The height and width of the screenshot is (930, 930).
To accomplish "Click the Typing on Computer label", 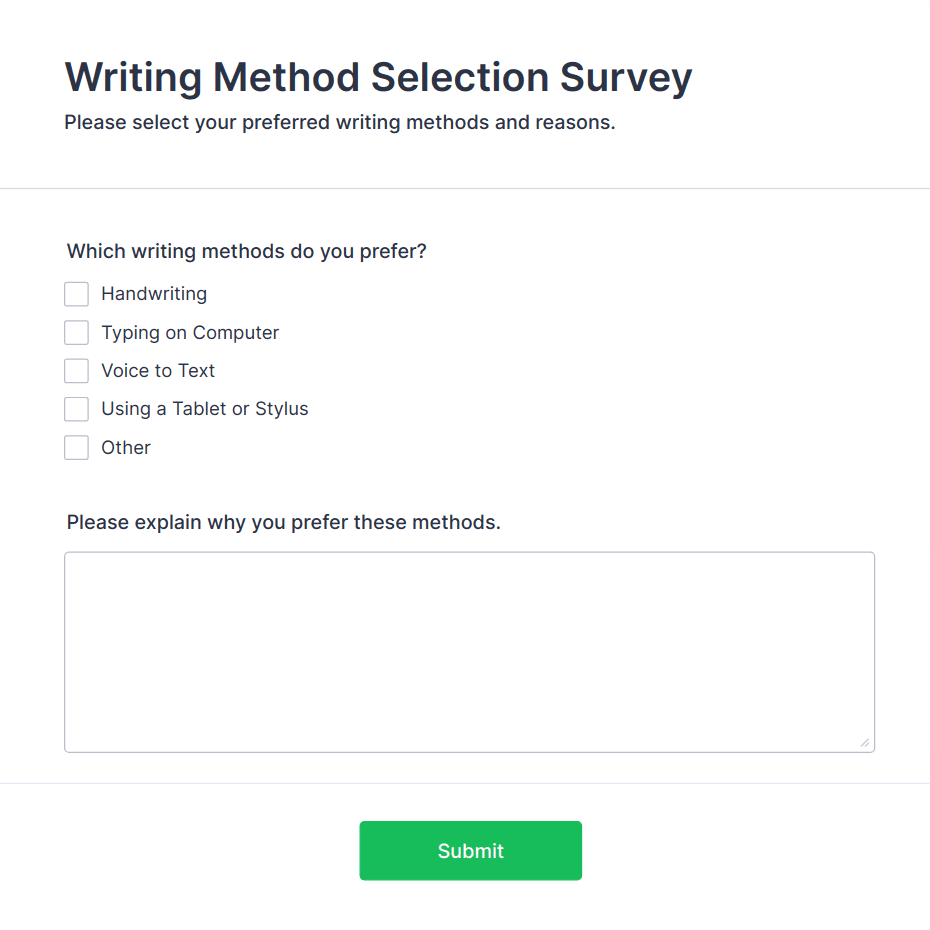I will pos(189,332).
